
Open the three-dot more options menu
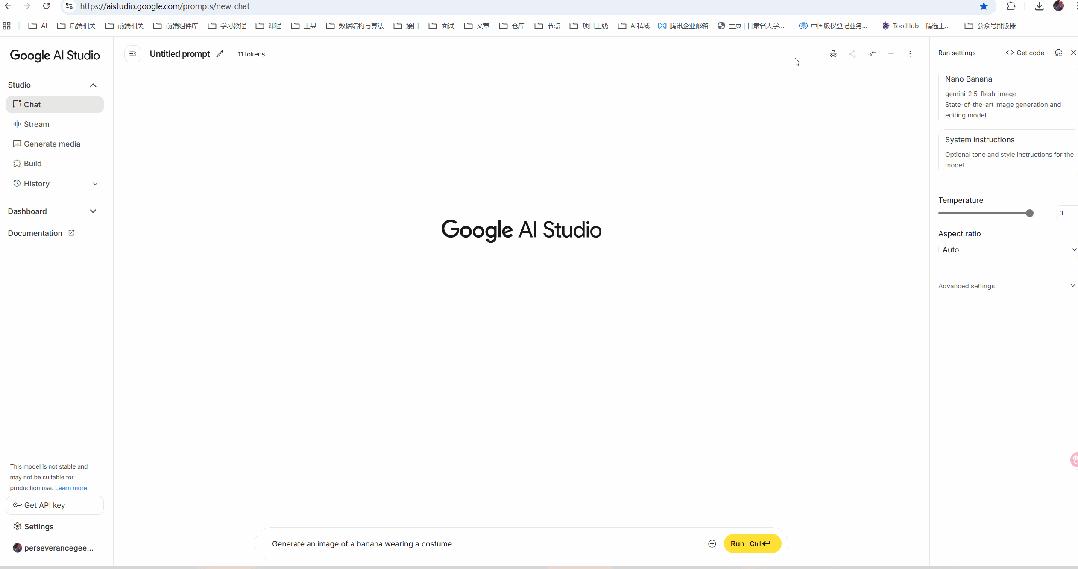pos(910,54)
